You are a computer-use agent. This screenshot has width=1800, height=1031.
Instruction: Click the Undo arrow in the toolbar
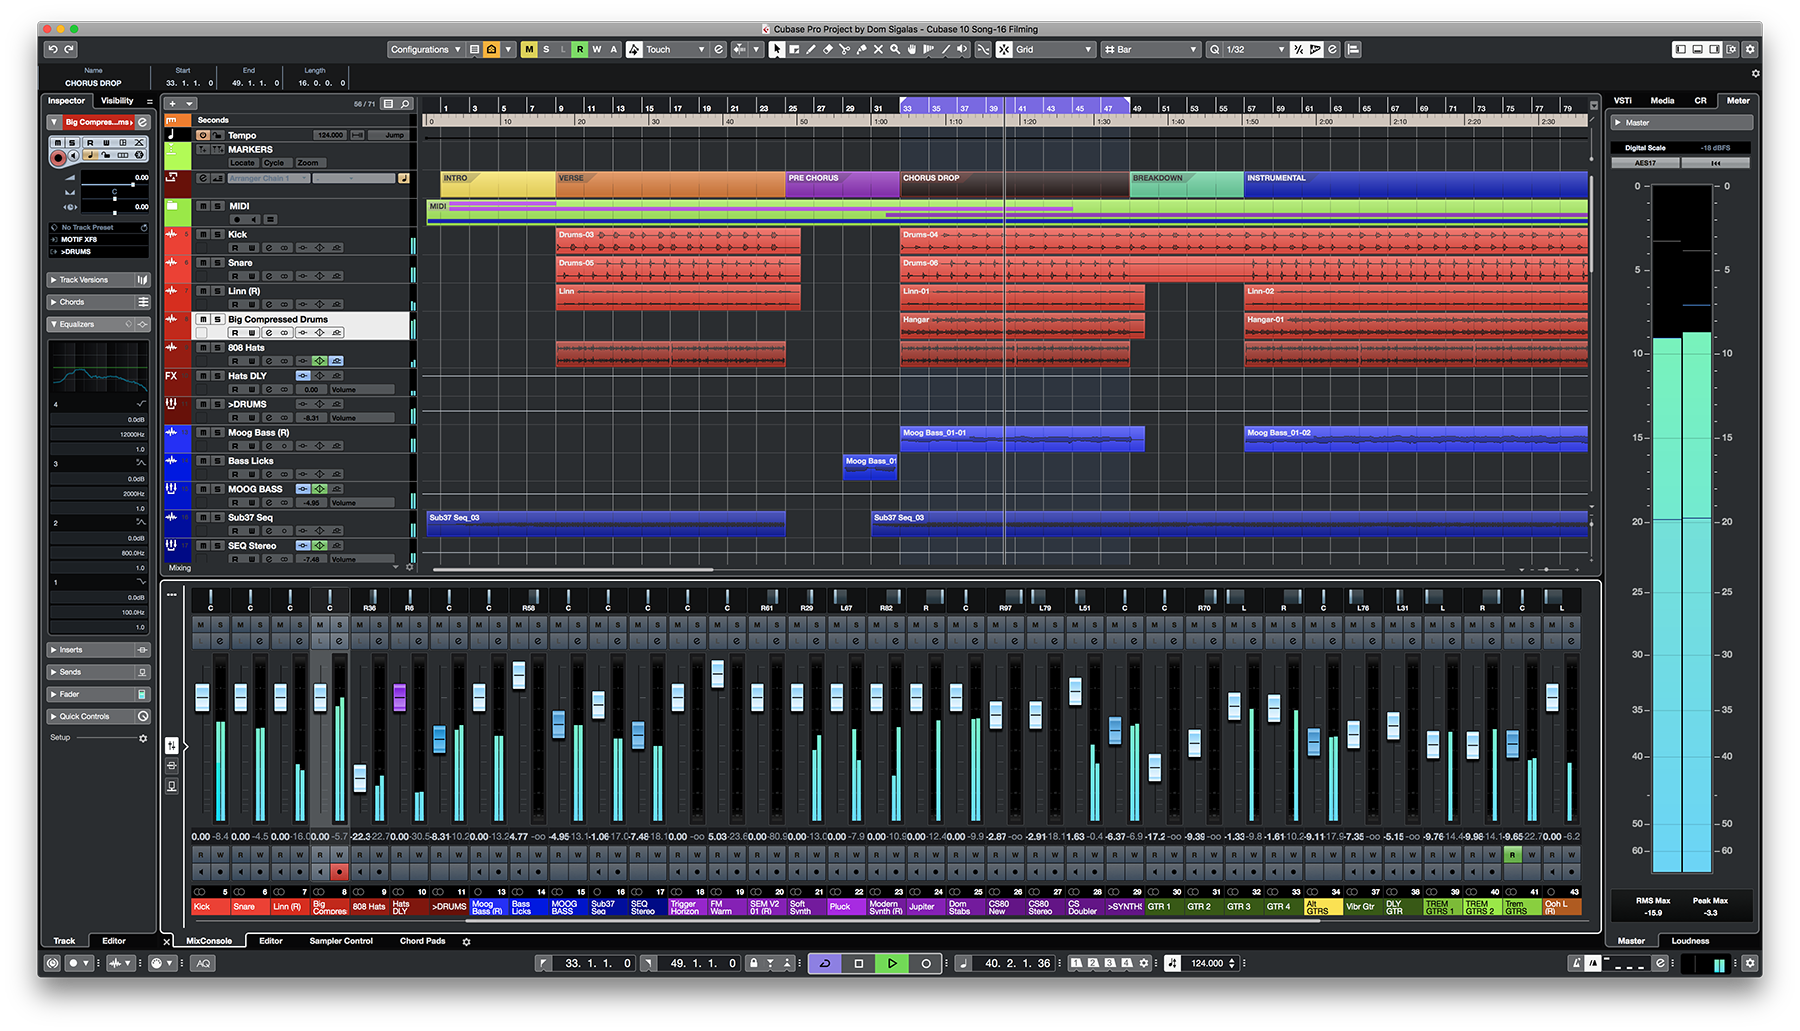53,49
